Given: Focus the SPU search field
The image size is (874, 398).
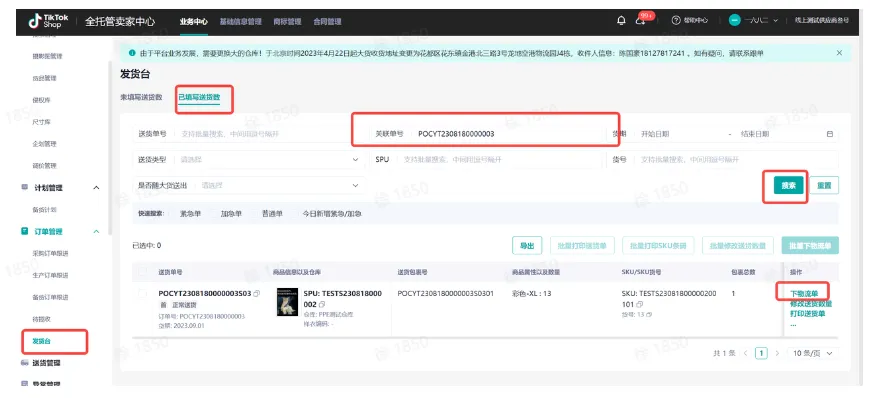Looking at the screenshot, I should click(487, 159).
